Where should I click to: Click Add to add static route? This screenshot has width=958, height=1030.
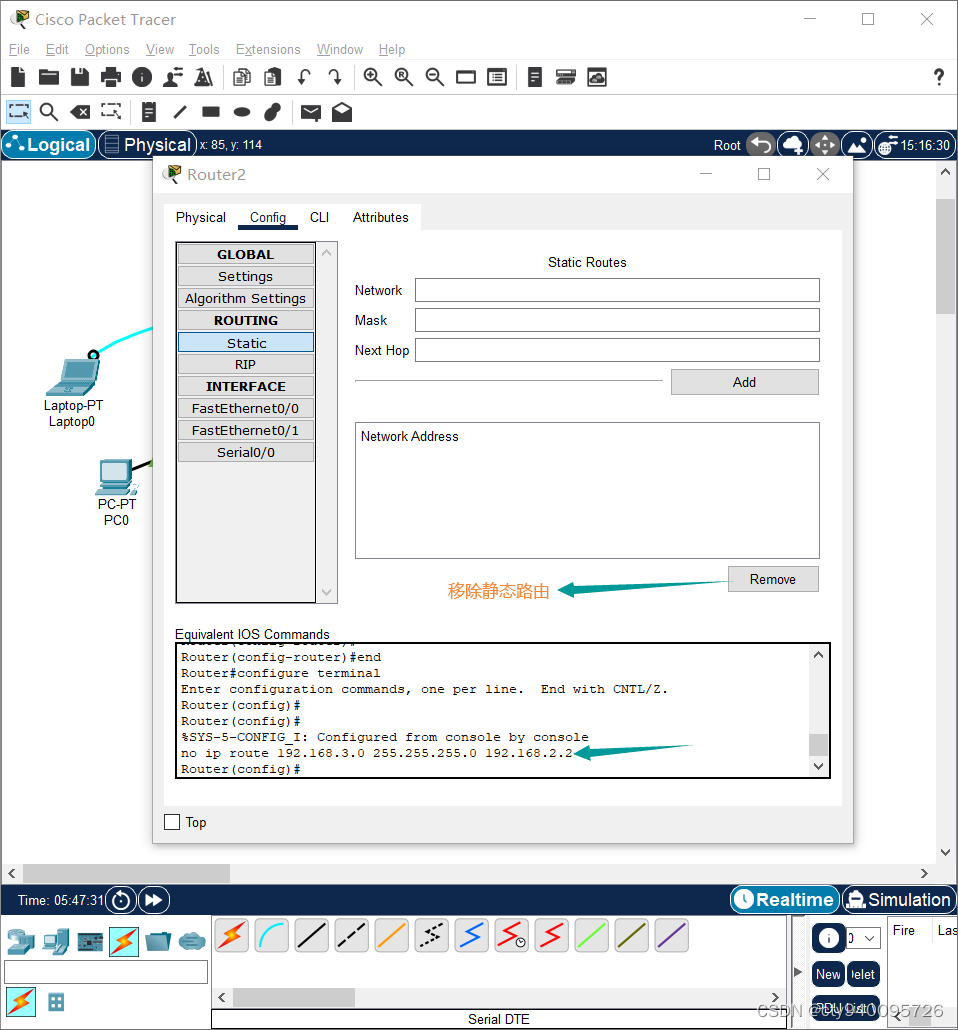[x=744, y=382]
